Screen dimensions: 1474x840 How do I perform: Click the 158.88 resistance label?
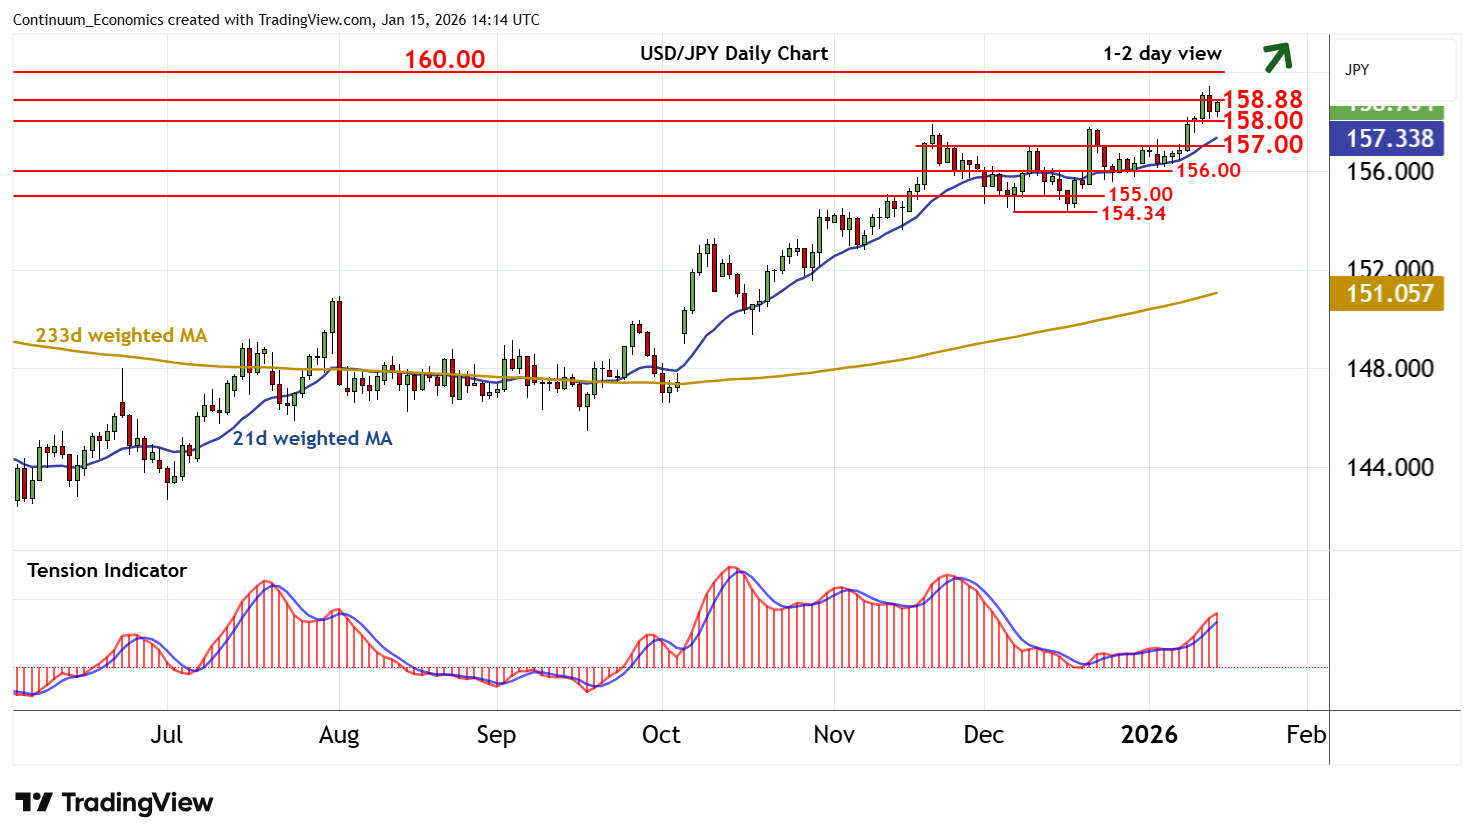tap(1262, 99)
